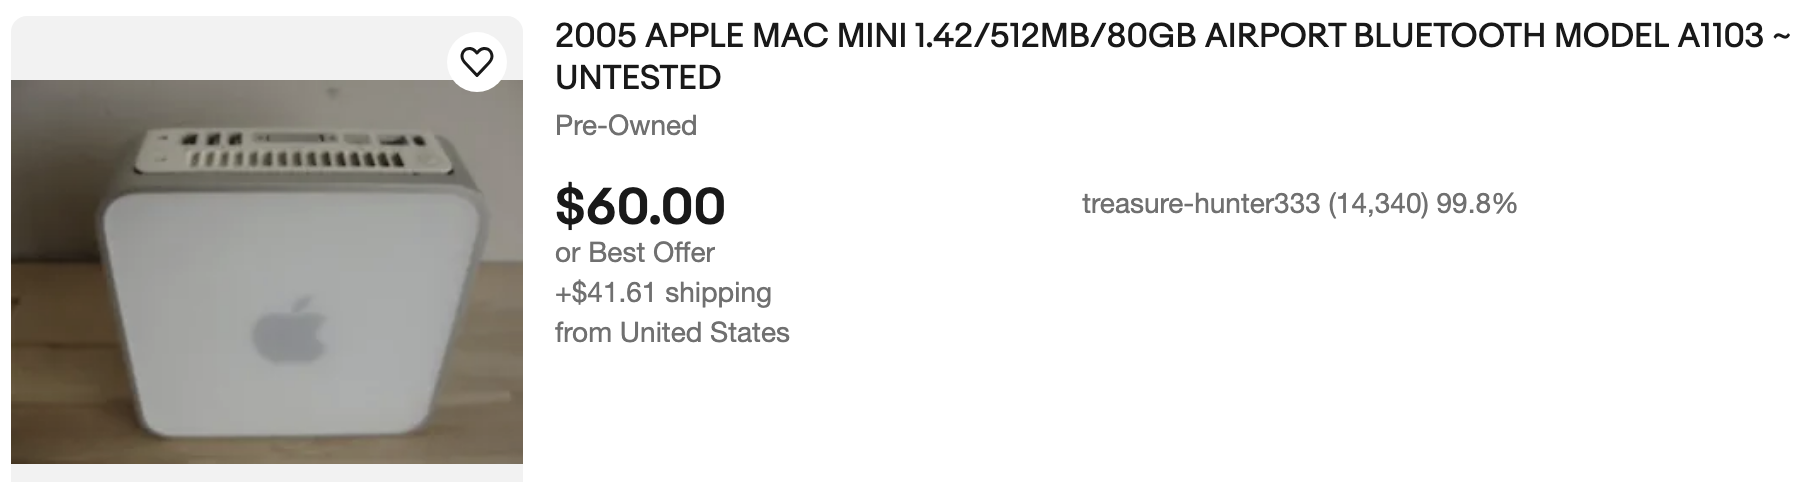
Task: Click the Apple logo in the photo
Action: 289,330
